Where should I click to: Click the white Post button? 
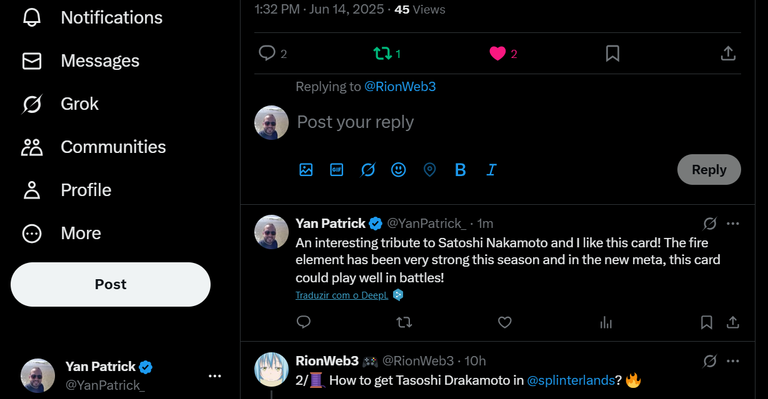pos(111,284)
